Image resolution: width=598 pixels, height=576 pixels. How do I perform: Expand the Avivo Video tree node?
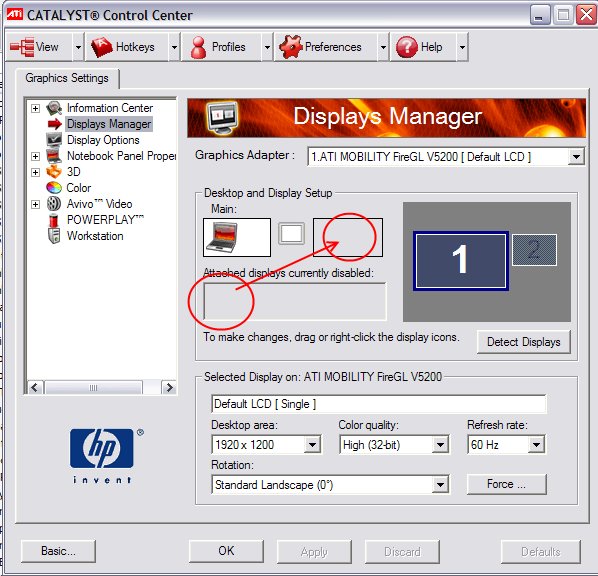[x=35, y=204]
